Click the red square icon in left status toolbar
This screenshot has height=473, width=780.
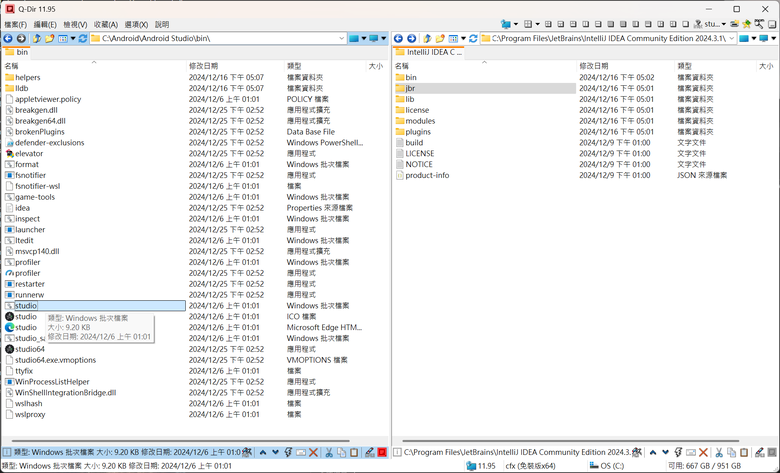382,452
